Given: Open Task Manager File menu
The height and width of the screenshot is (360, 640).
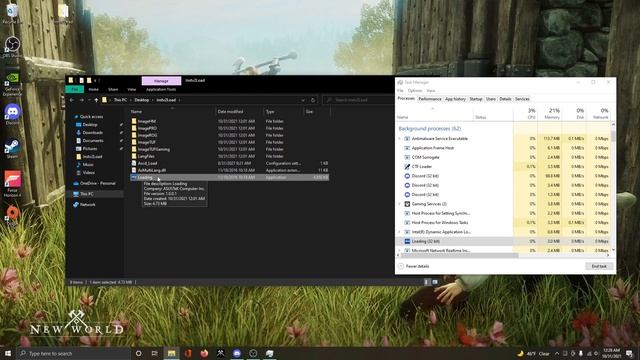Looking at the screenshot, I should tap(400, 91).
